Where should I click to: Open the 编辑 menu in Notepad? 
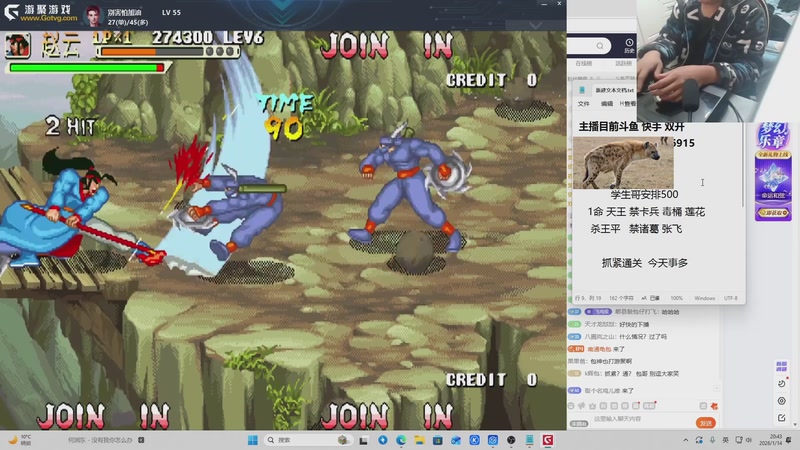click(607, 104)
